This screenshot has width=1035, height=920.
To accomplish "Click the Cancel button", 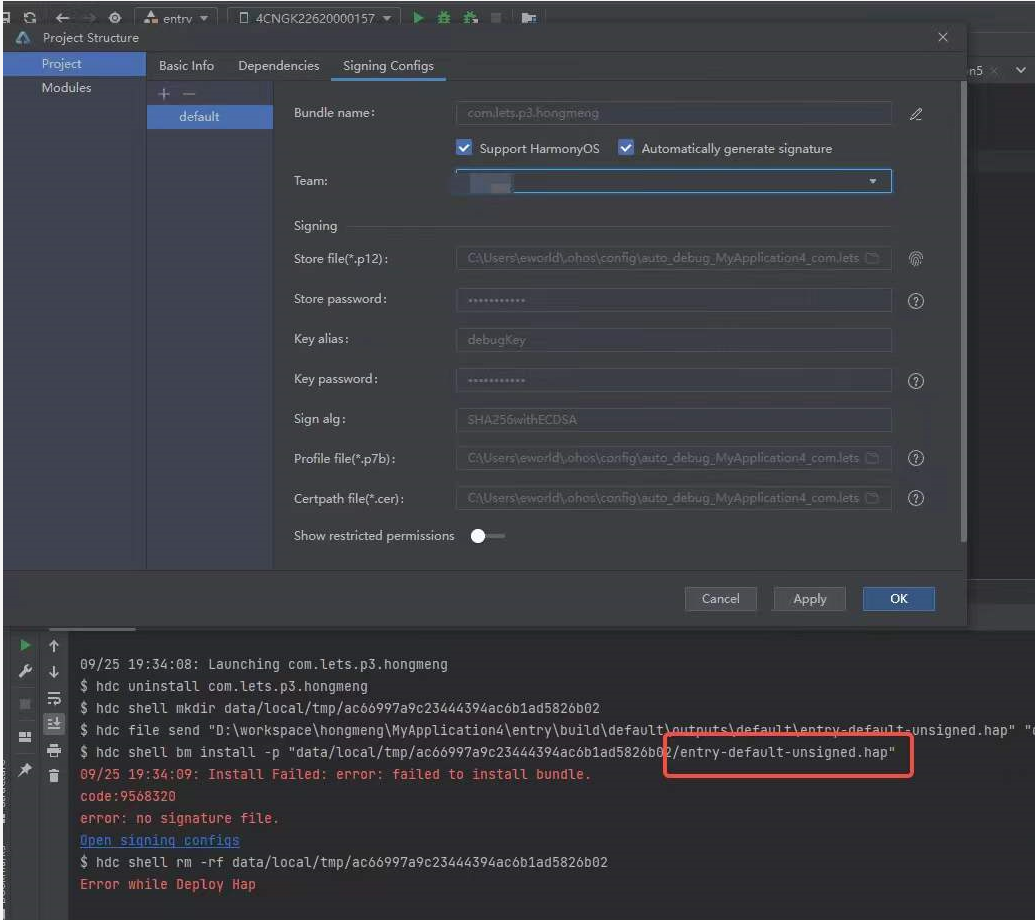I will [720, 599].
